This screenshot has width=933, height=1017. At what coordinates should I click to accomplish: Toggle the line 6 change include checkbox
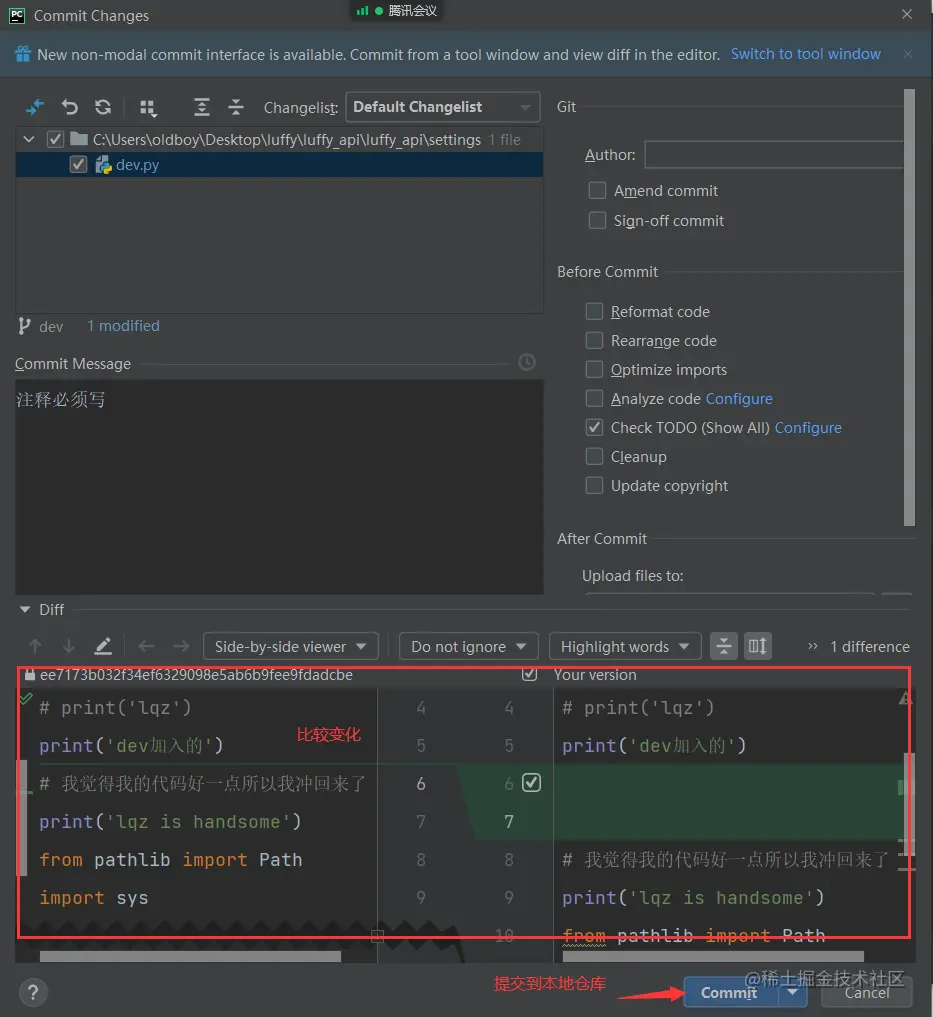coord(531,783)
